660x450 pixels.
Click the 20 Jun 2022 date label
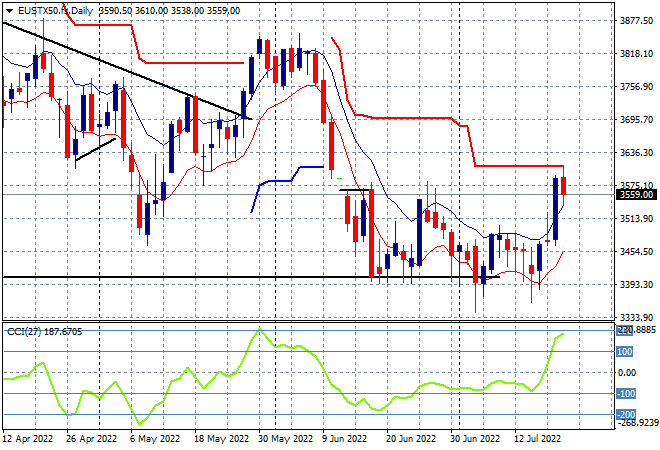[x=411, y=439]
